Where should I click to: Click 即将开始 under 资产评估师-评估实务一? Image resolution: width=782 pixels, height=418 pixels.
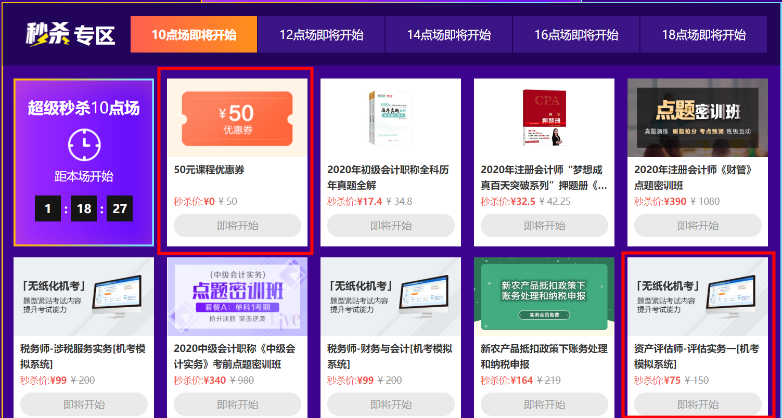(698, 404)
